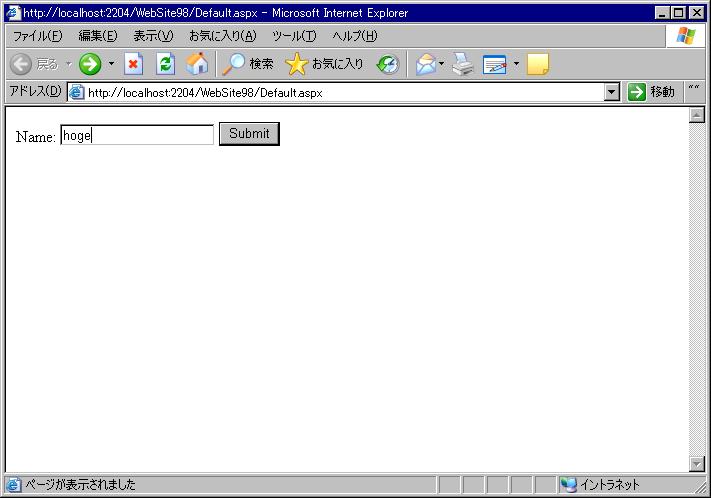
Task: Open the History clock icon
Action: pos(388,64)
